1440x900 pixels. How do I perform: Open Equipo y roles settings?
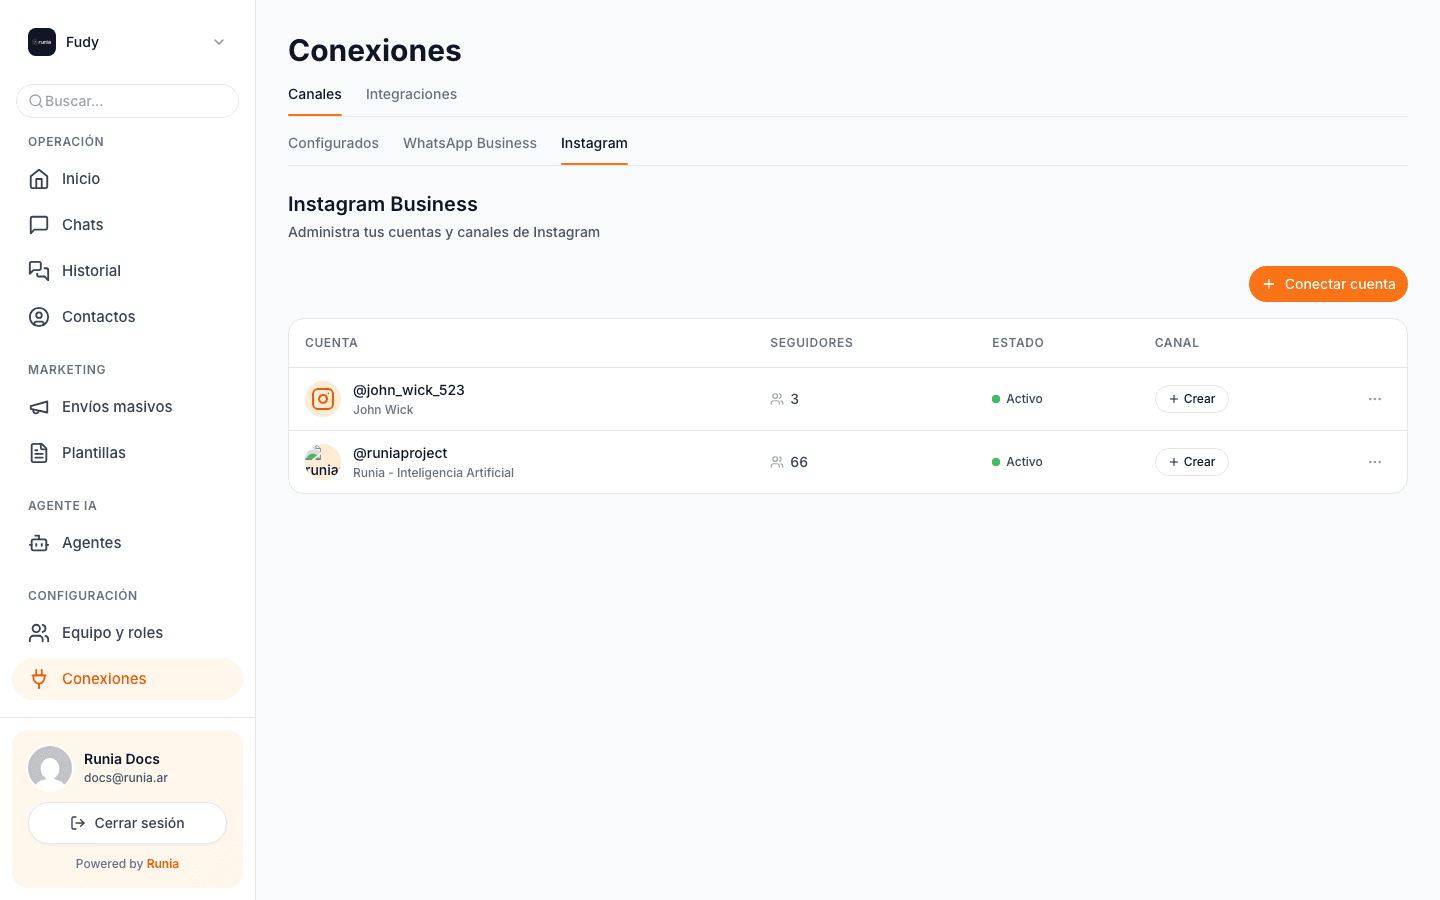pyautogui.click(x=127, y=633)
